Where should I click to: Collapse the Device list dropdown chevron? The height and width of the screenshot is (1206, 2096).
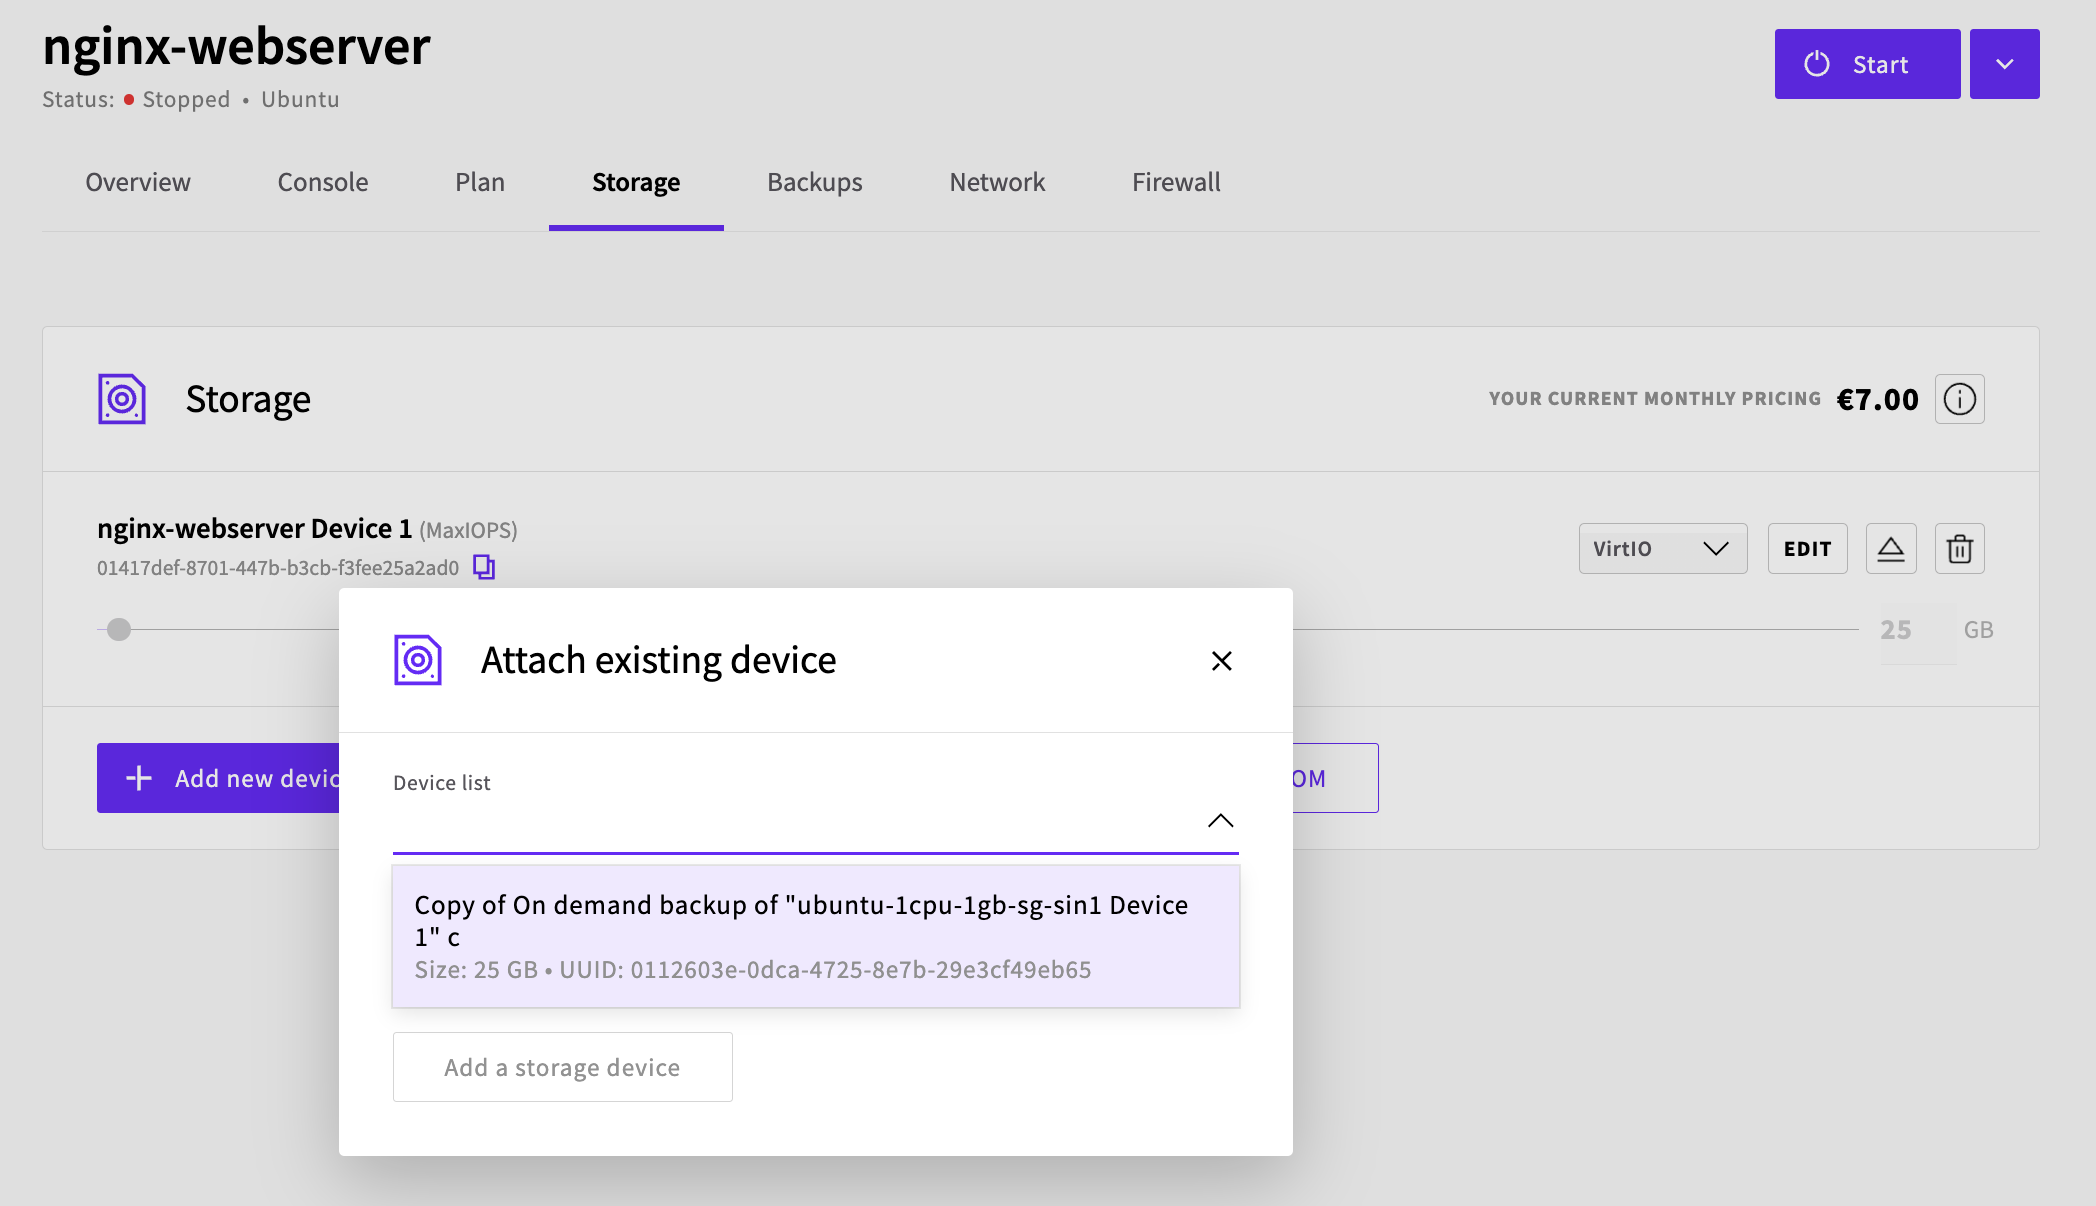[1220, 820]
